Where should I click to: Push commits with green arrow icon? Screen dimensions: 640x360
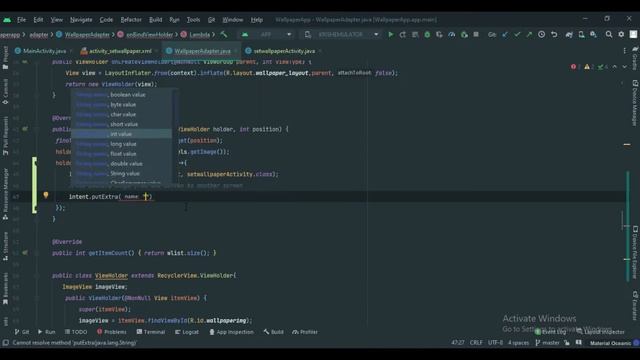coord(529,35)
